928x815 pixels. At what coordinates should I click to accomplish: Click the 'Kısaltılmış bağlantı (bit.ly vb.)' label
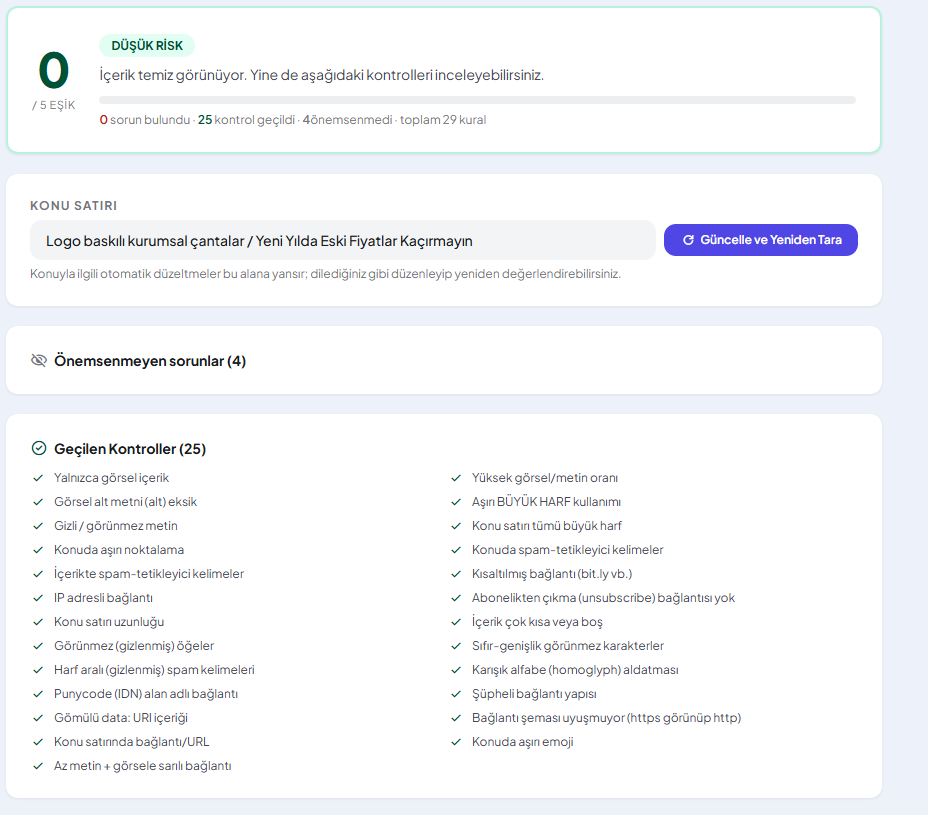[552, 574]
